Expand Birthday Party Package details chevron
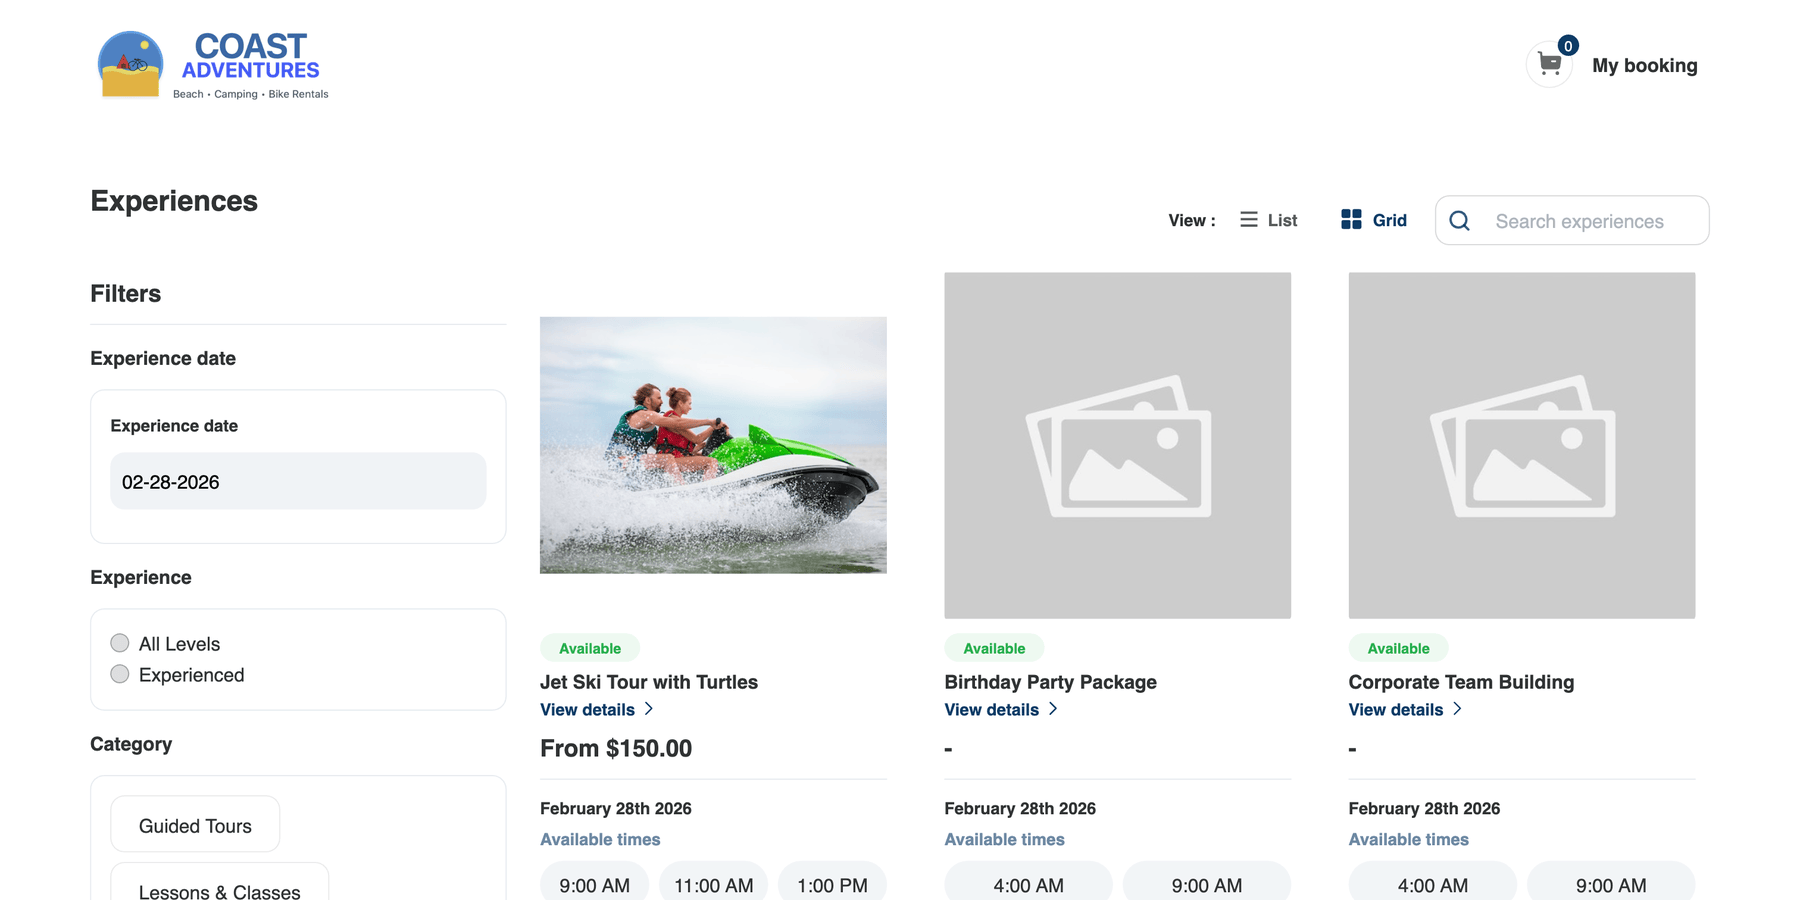 [x=1054, y=709]
